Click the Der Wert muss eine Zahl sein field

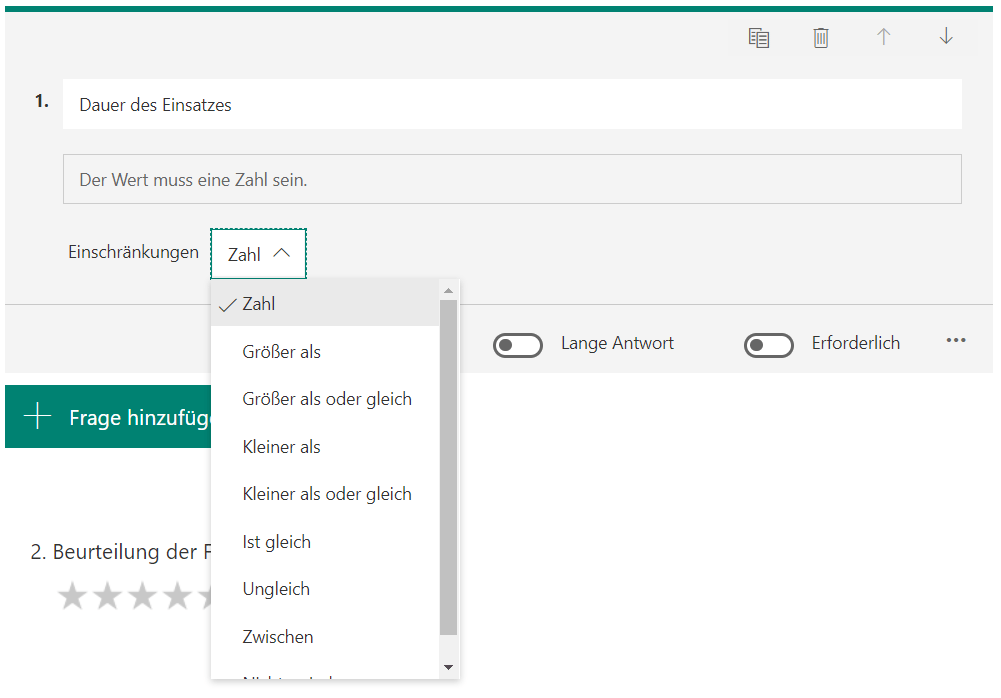point(512,178)
